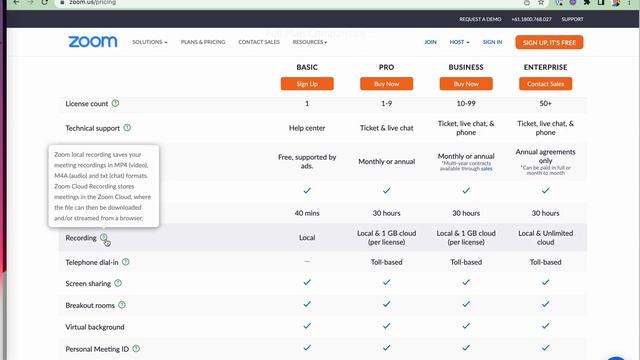640x360 pixels.
Task: Click the Zoom logo
Action: (x=93, y=42)
